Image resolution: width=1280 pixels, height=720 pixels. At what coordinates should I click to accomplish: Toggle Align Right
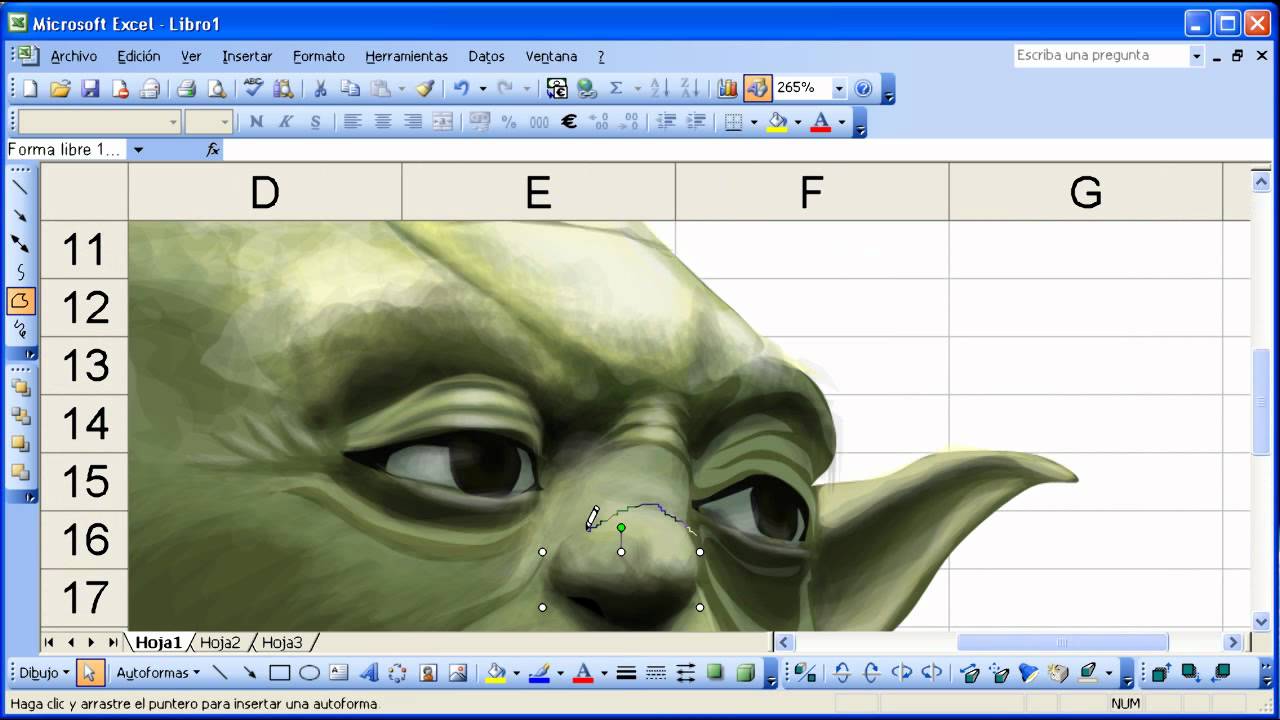tap(412, 122)
